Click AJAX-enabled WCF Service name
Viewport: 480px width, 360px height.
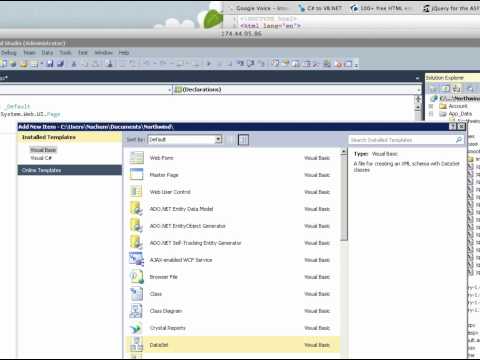point(181,260)
